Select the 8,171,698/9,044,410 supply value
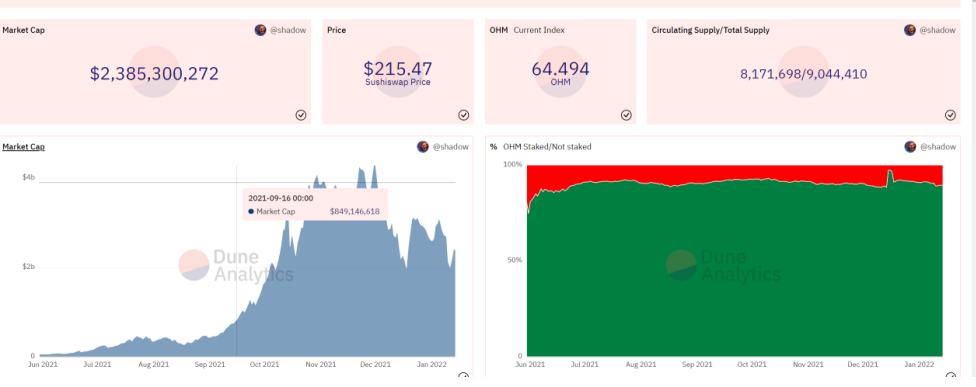This screenshot has width=976, height=387. click(804, 75)
